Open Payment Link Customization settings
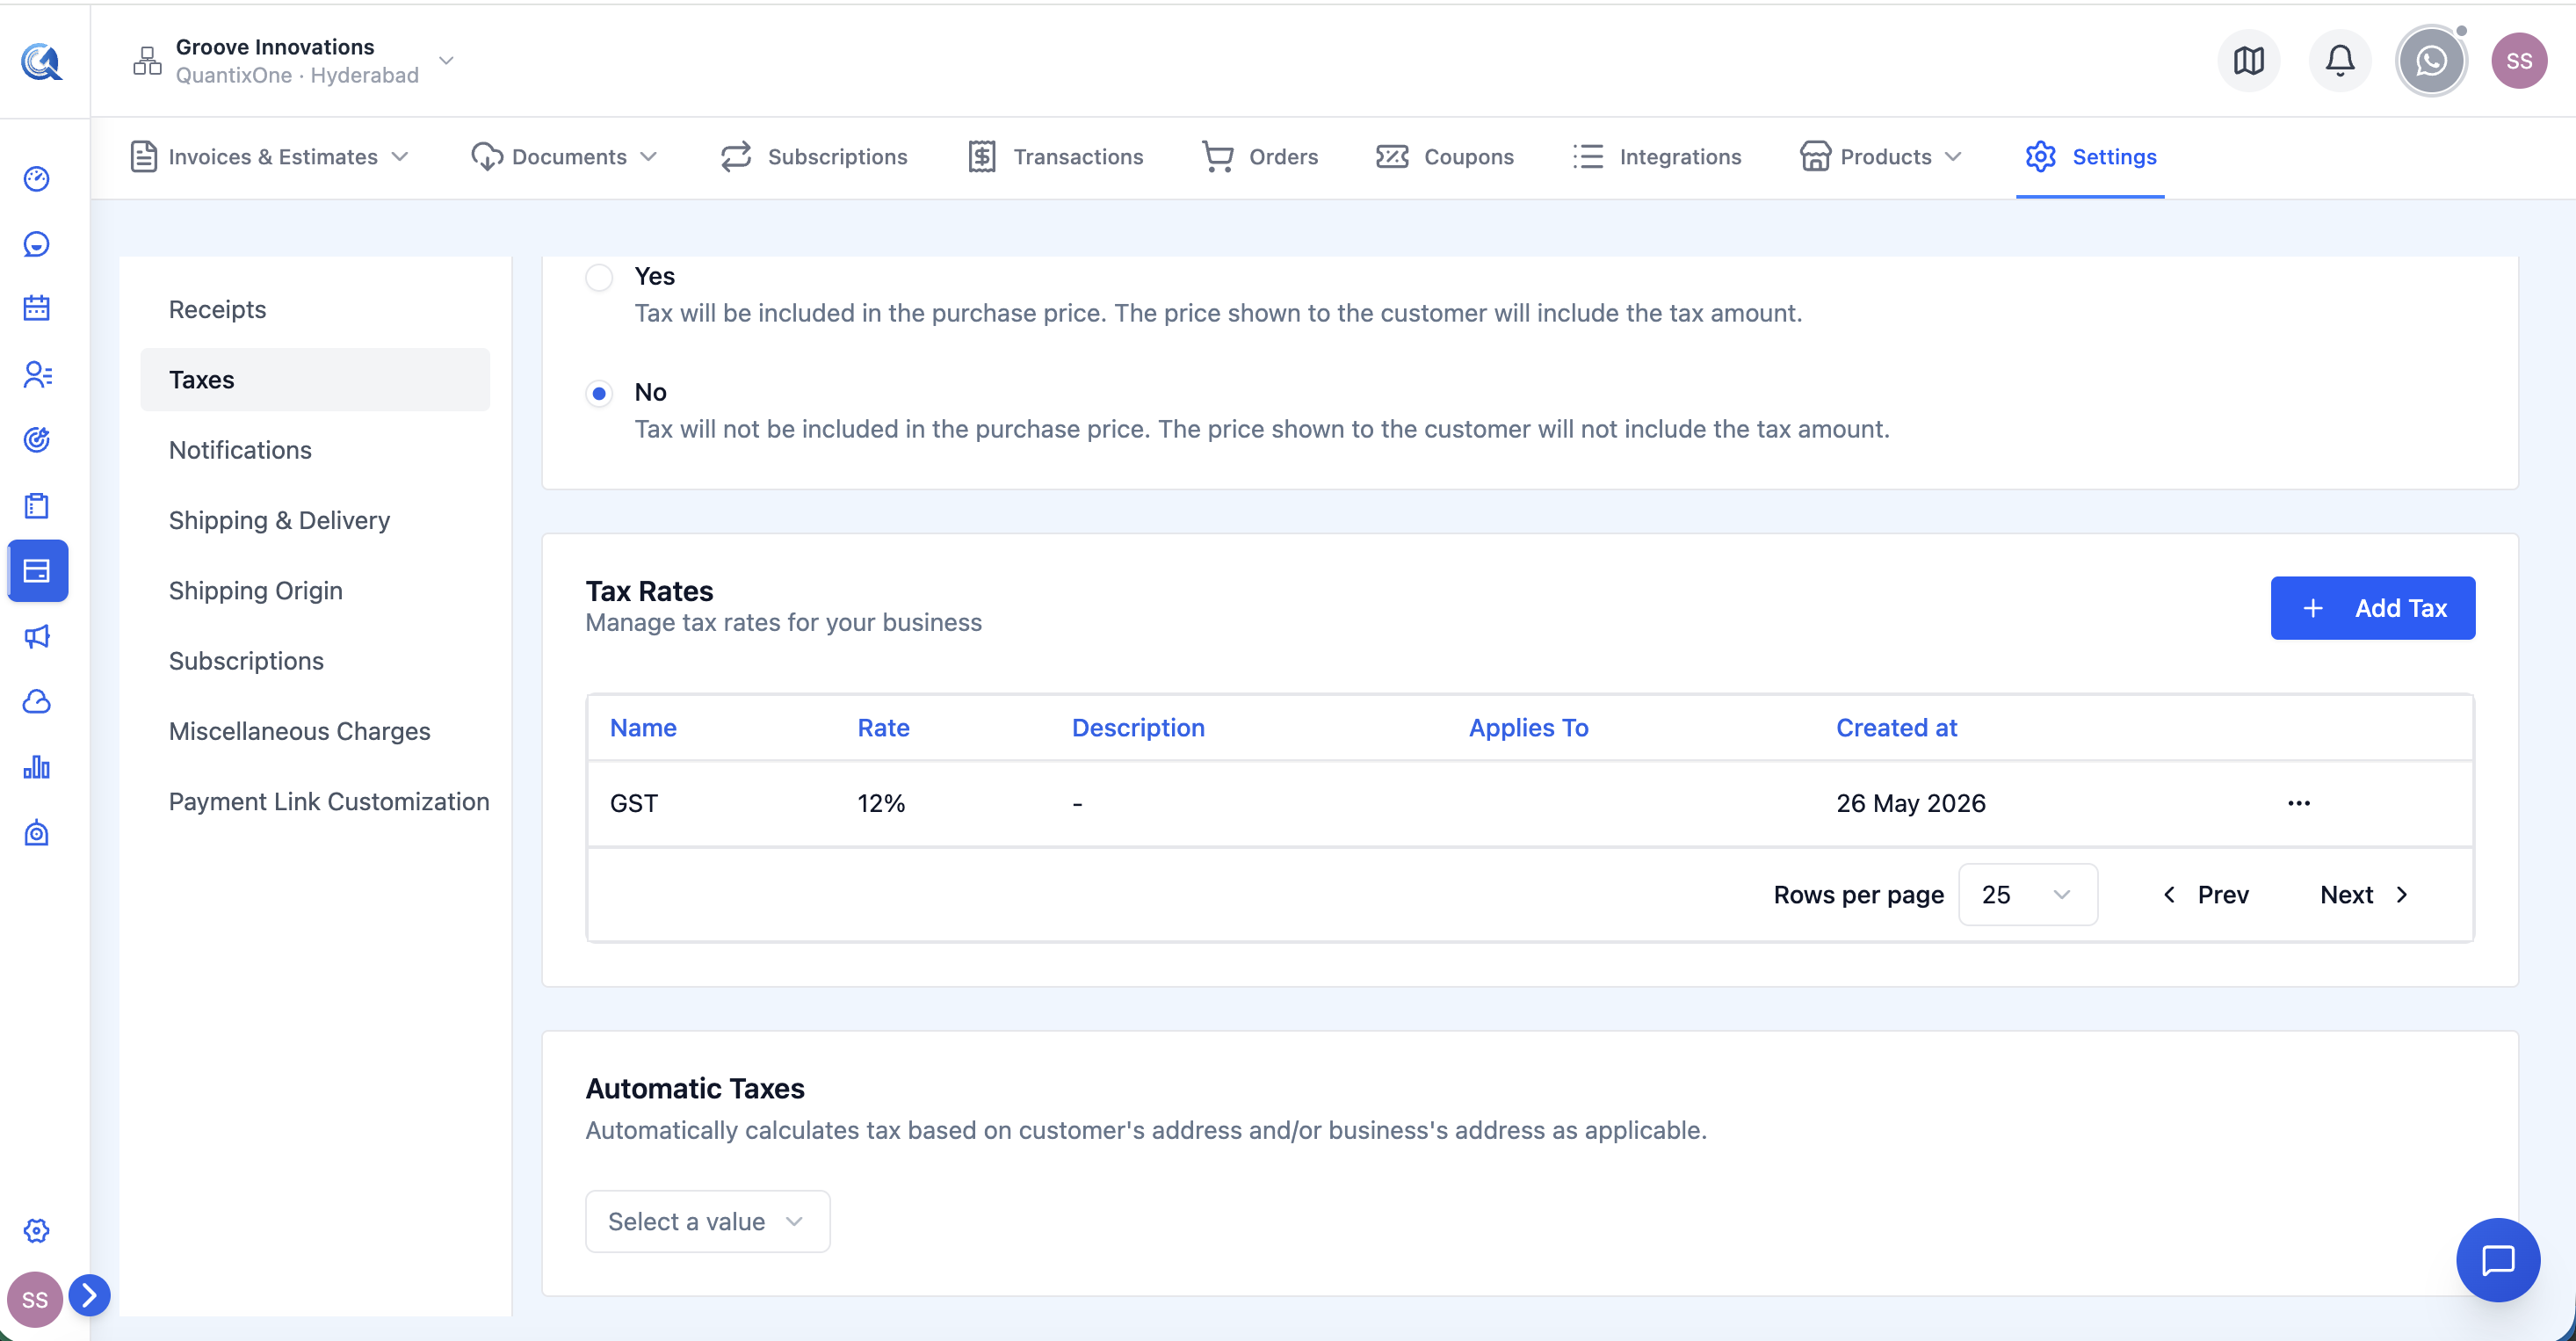 (329, 802)
